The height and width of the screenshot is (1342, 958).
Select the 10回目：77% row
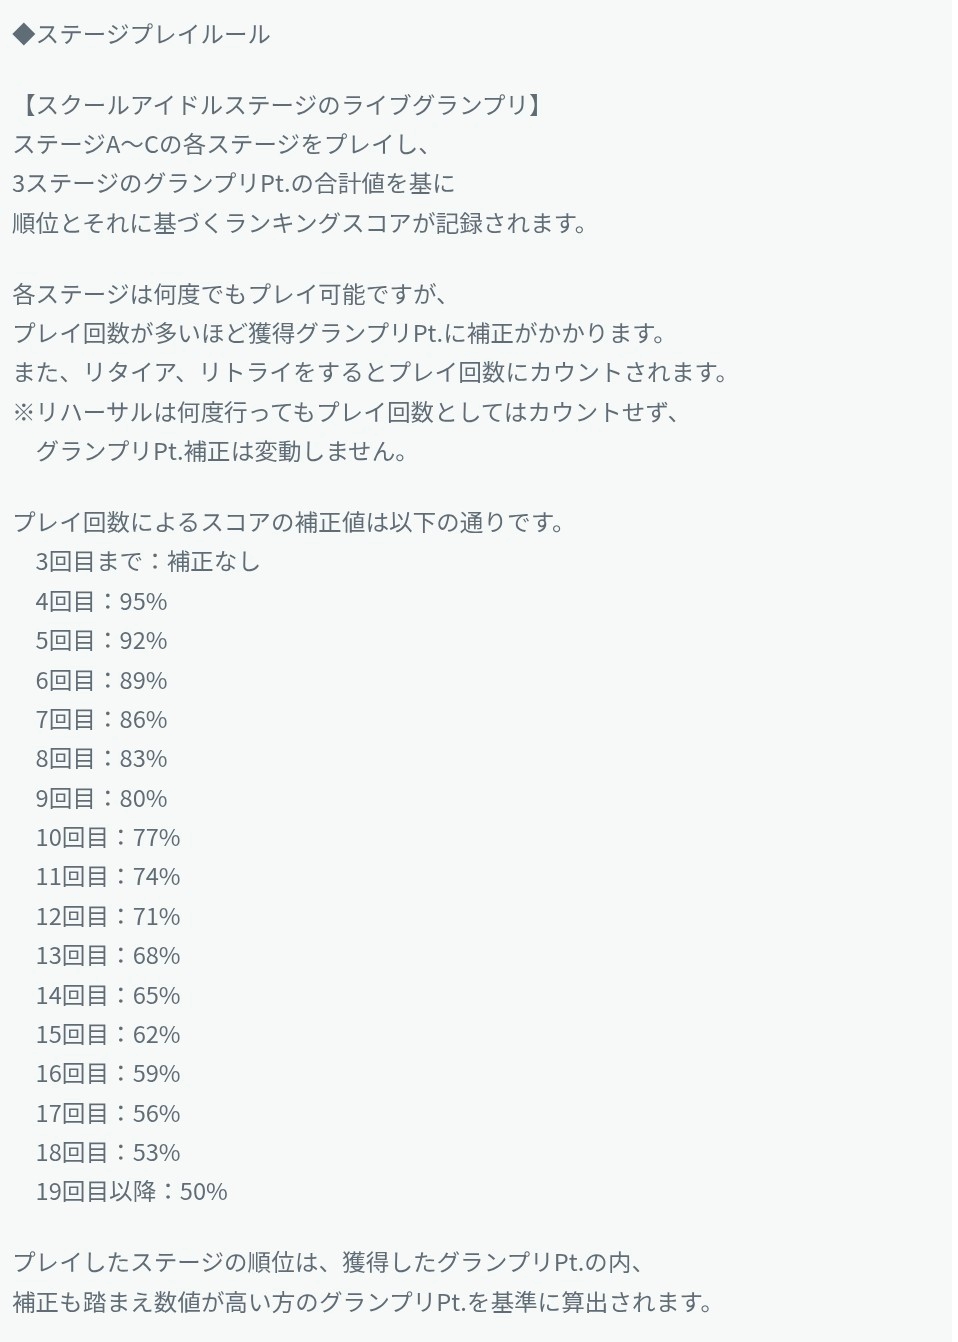(108, 838)
